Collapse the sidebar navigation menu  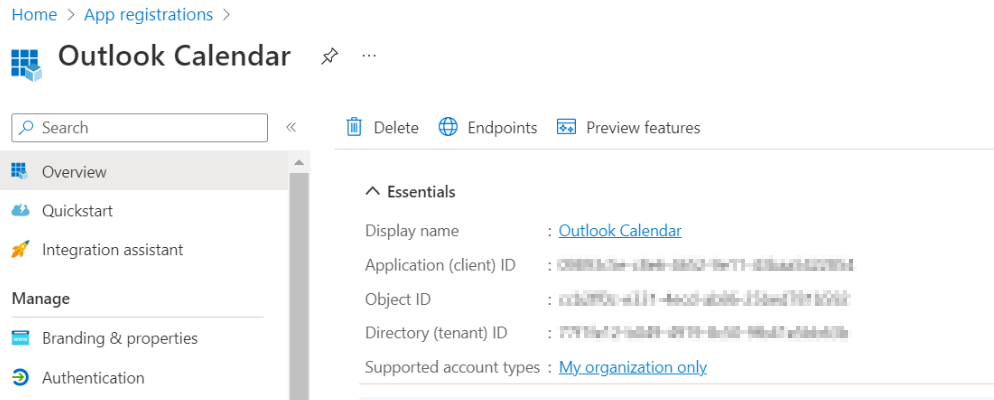[x=291, y=127]
